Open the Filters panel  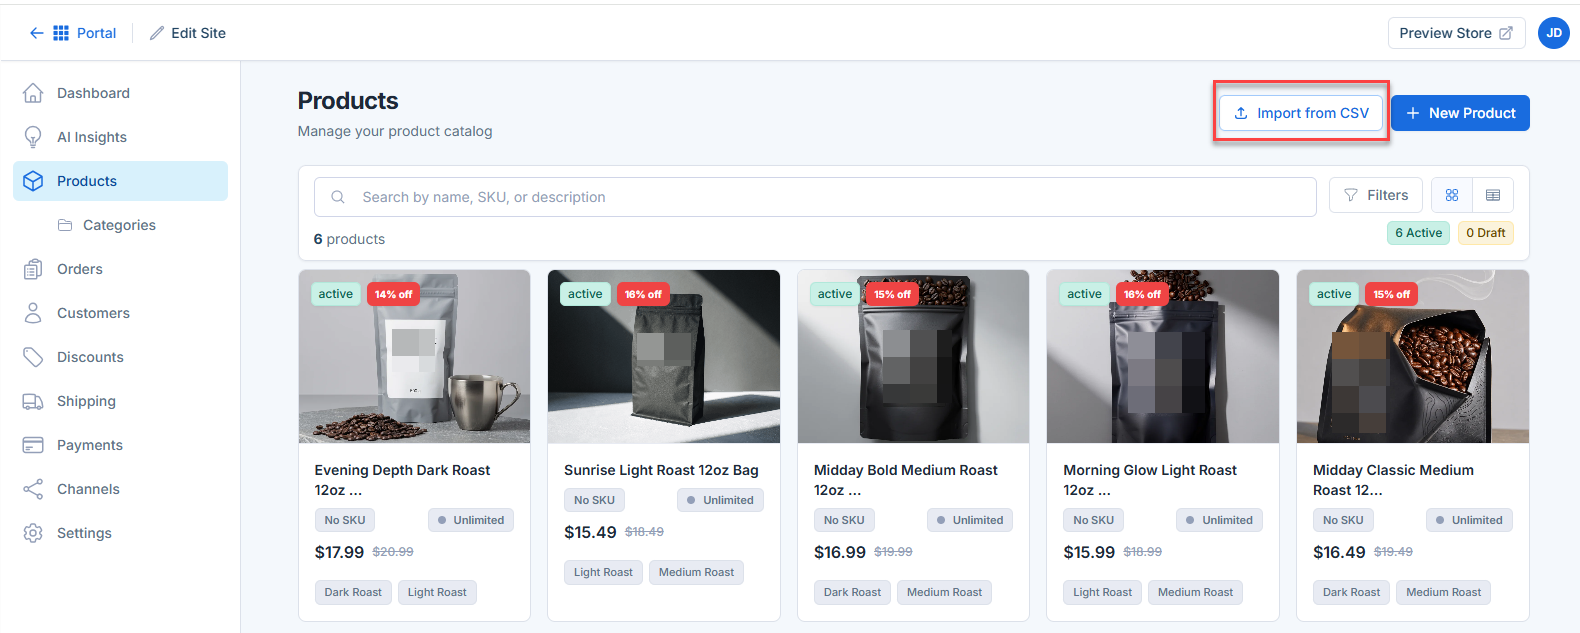pos(1376,195)
